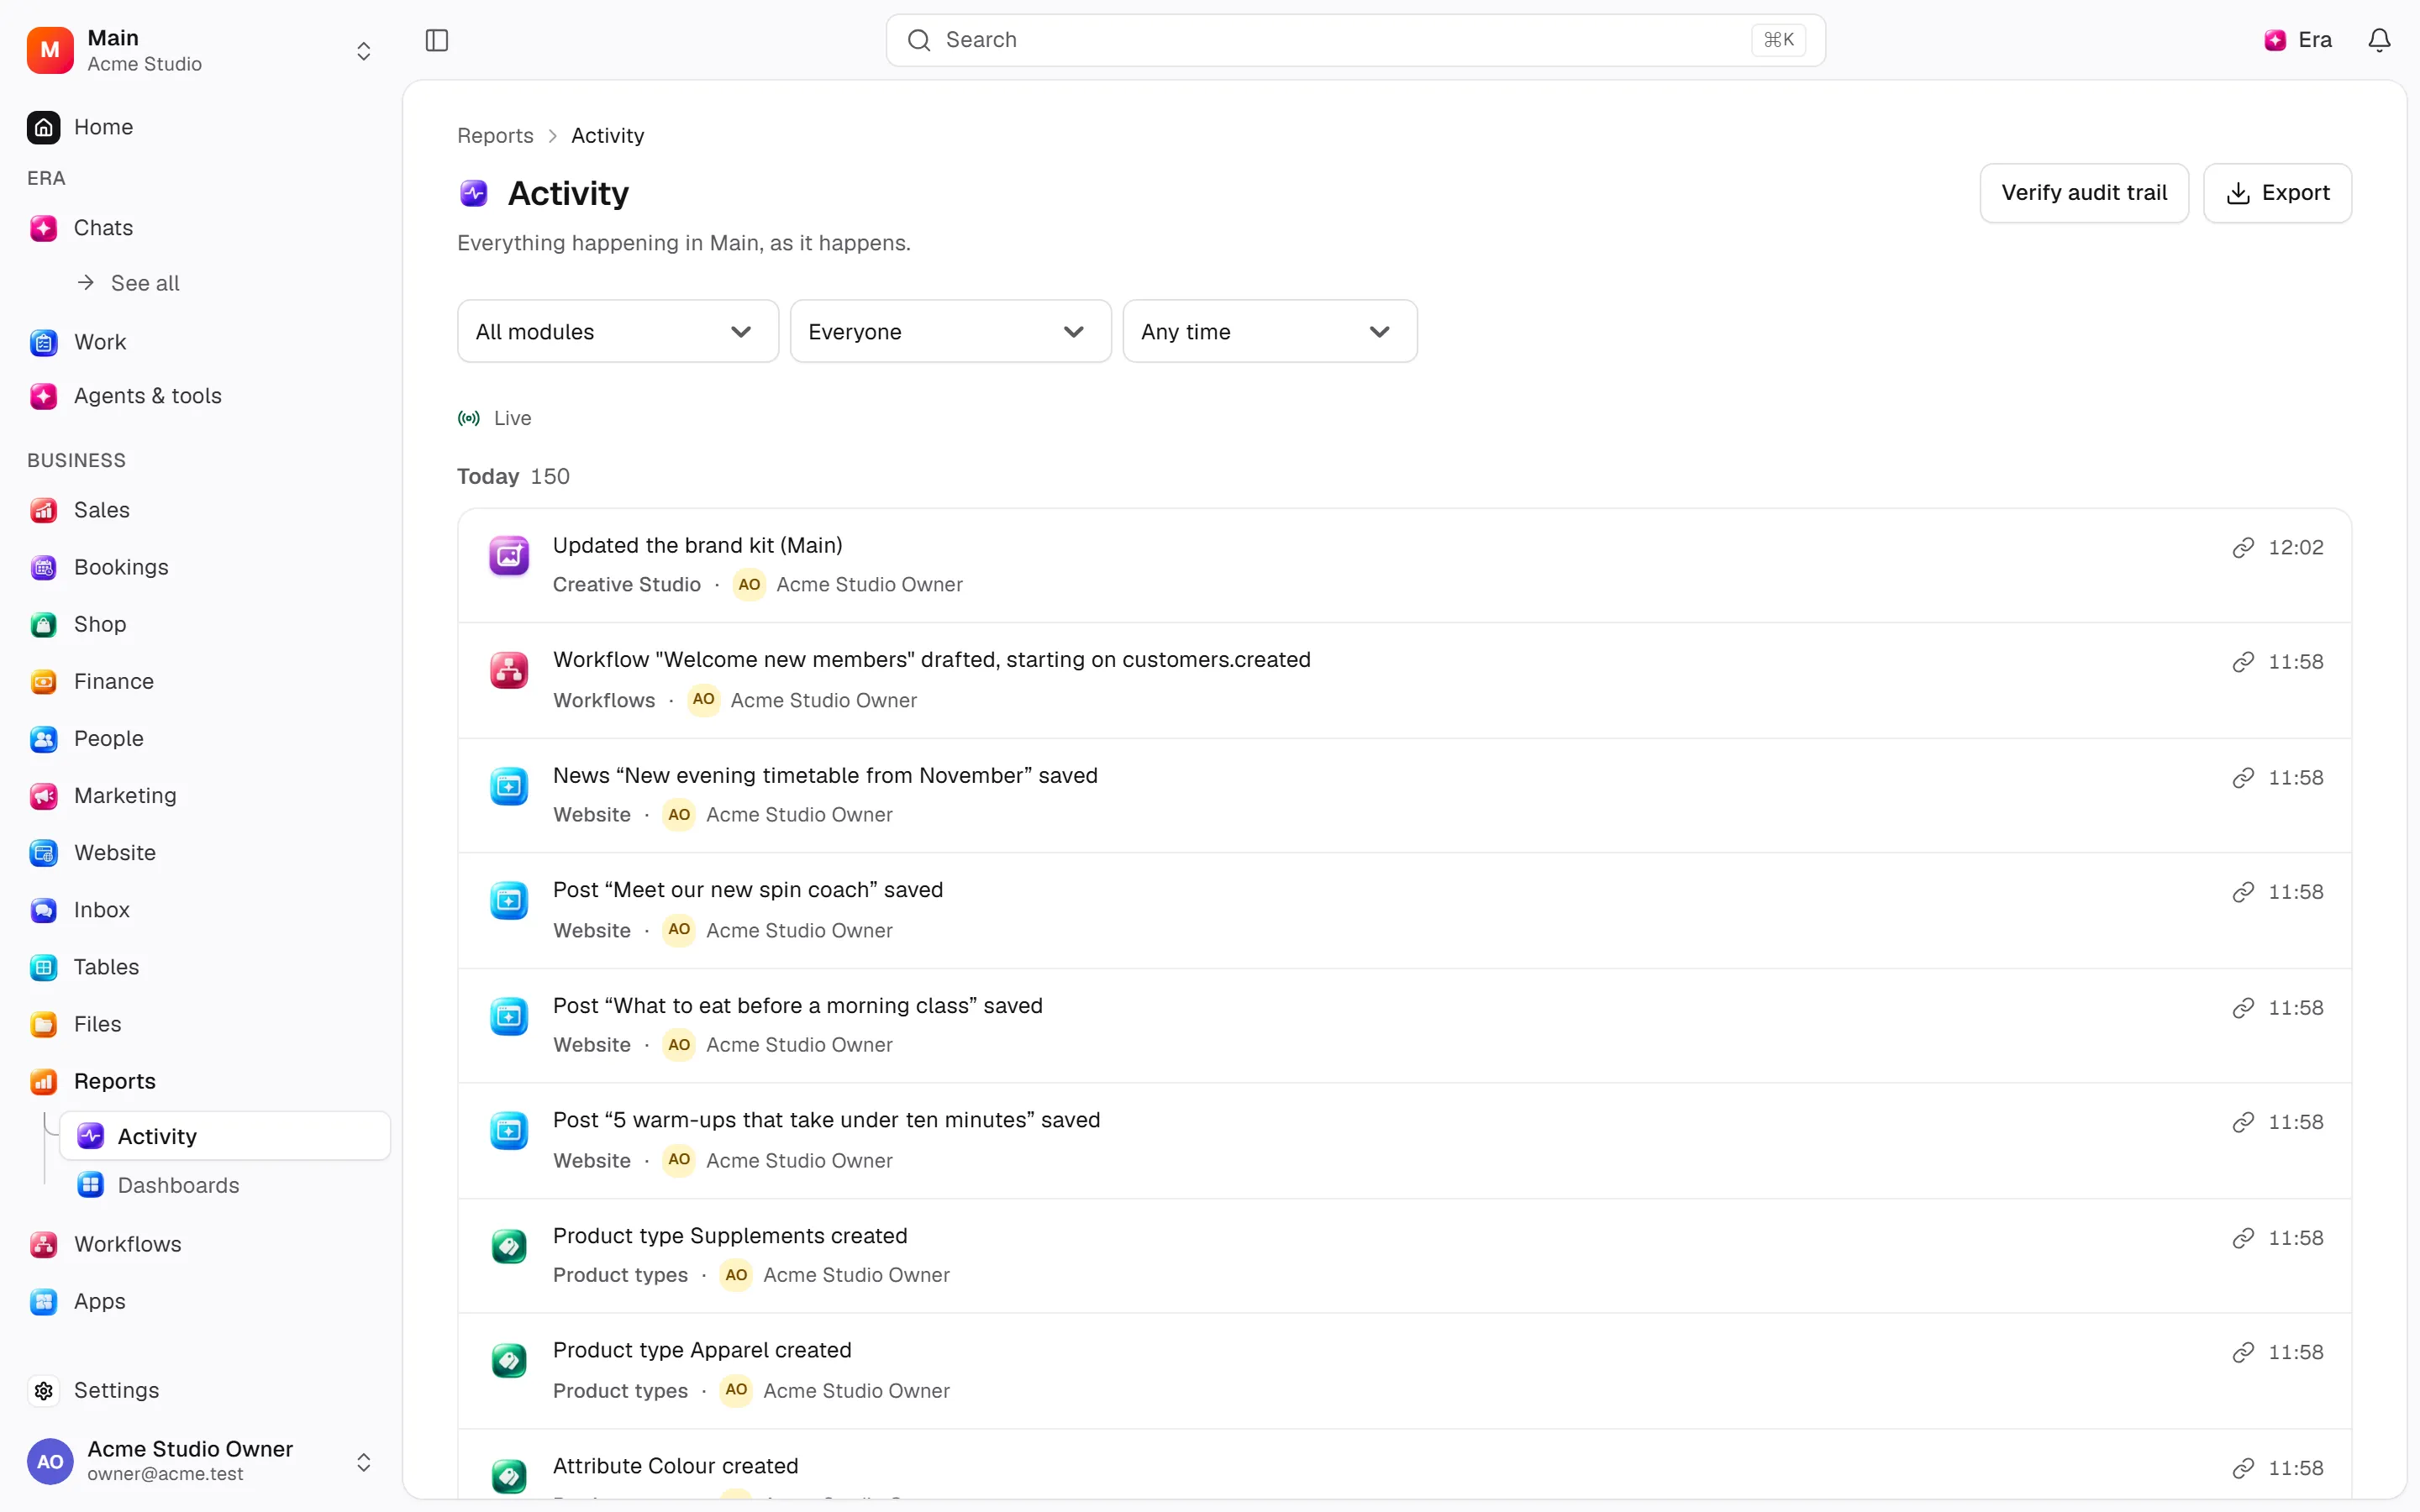Image resolution: width=2420 pixels, height=1512 pixels.
Task: Expand the Main workspace switcher
Action: pyautogui.click(x=200, y=50)
